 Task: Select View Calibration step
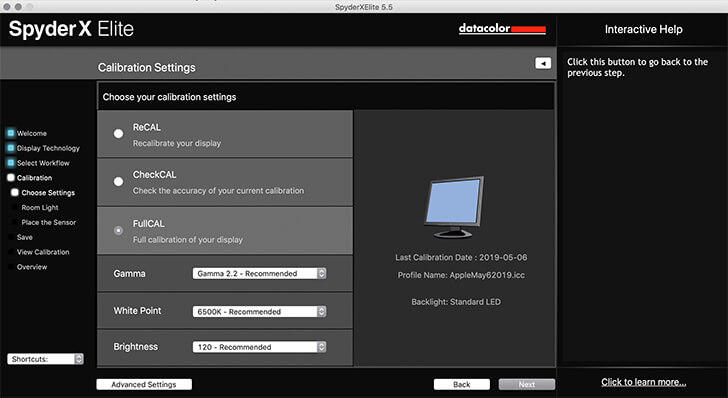pyautogui.click(x=43, y=252)
